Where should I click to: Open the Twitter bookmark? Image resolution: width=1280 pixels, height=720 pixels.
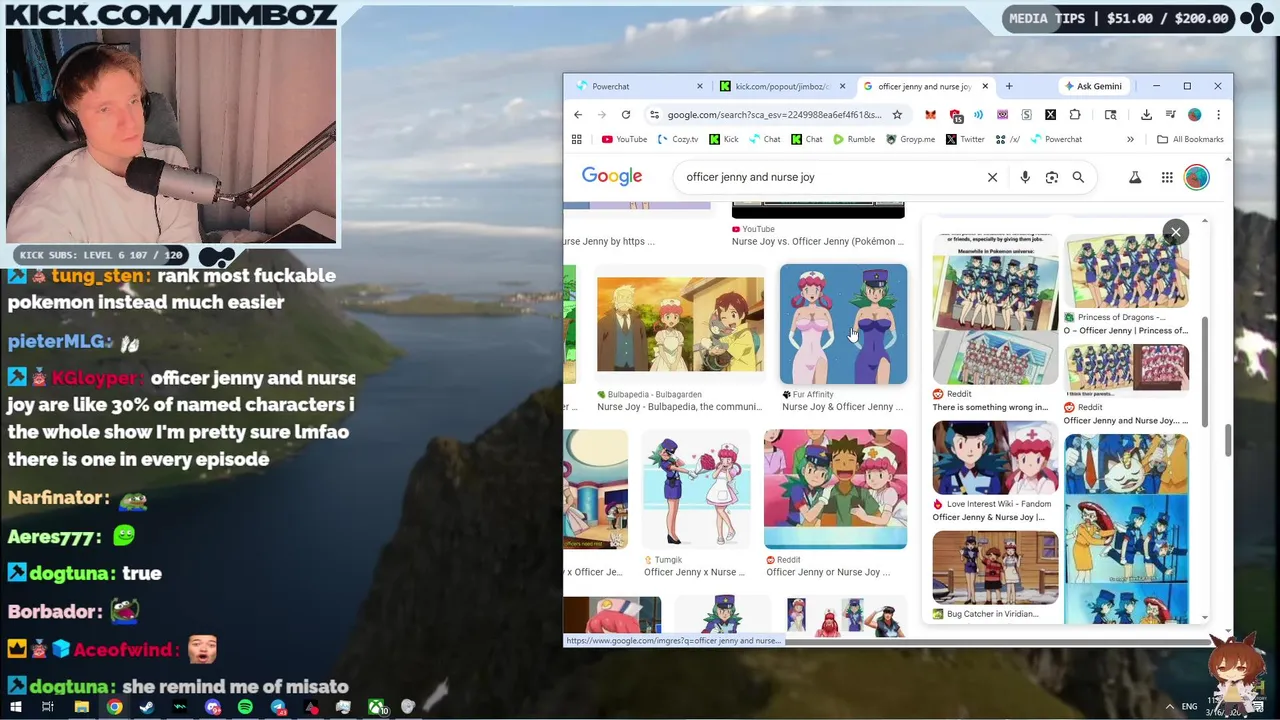click(x=965, y=139)
